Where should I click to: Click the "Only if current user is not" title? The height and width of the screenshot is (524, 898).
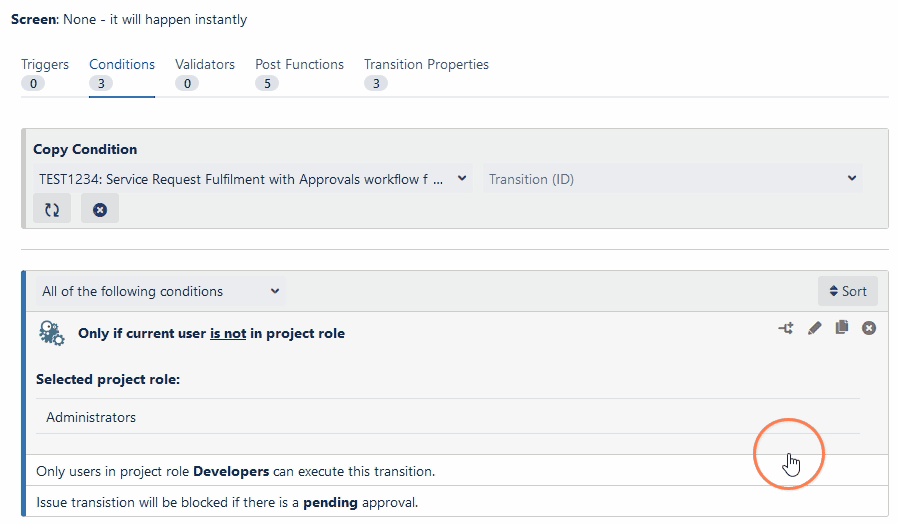coord(211,334)
